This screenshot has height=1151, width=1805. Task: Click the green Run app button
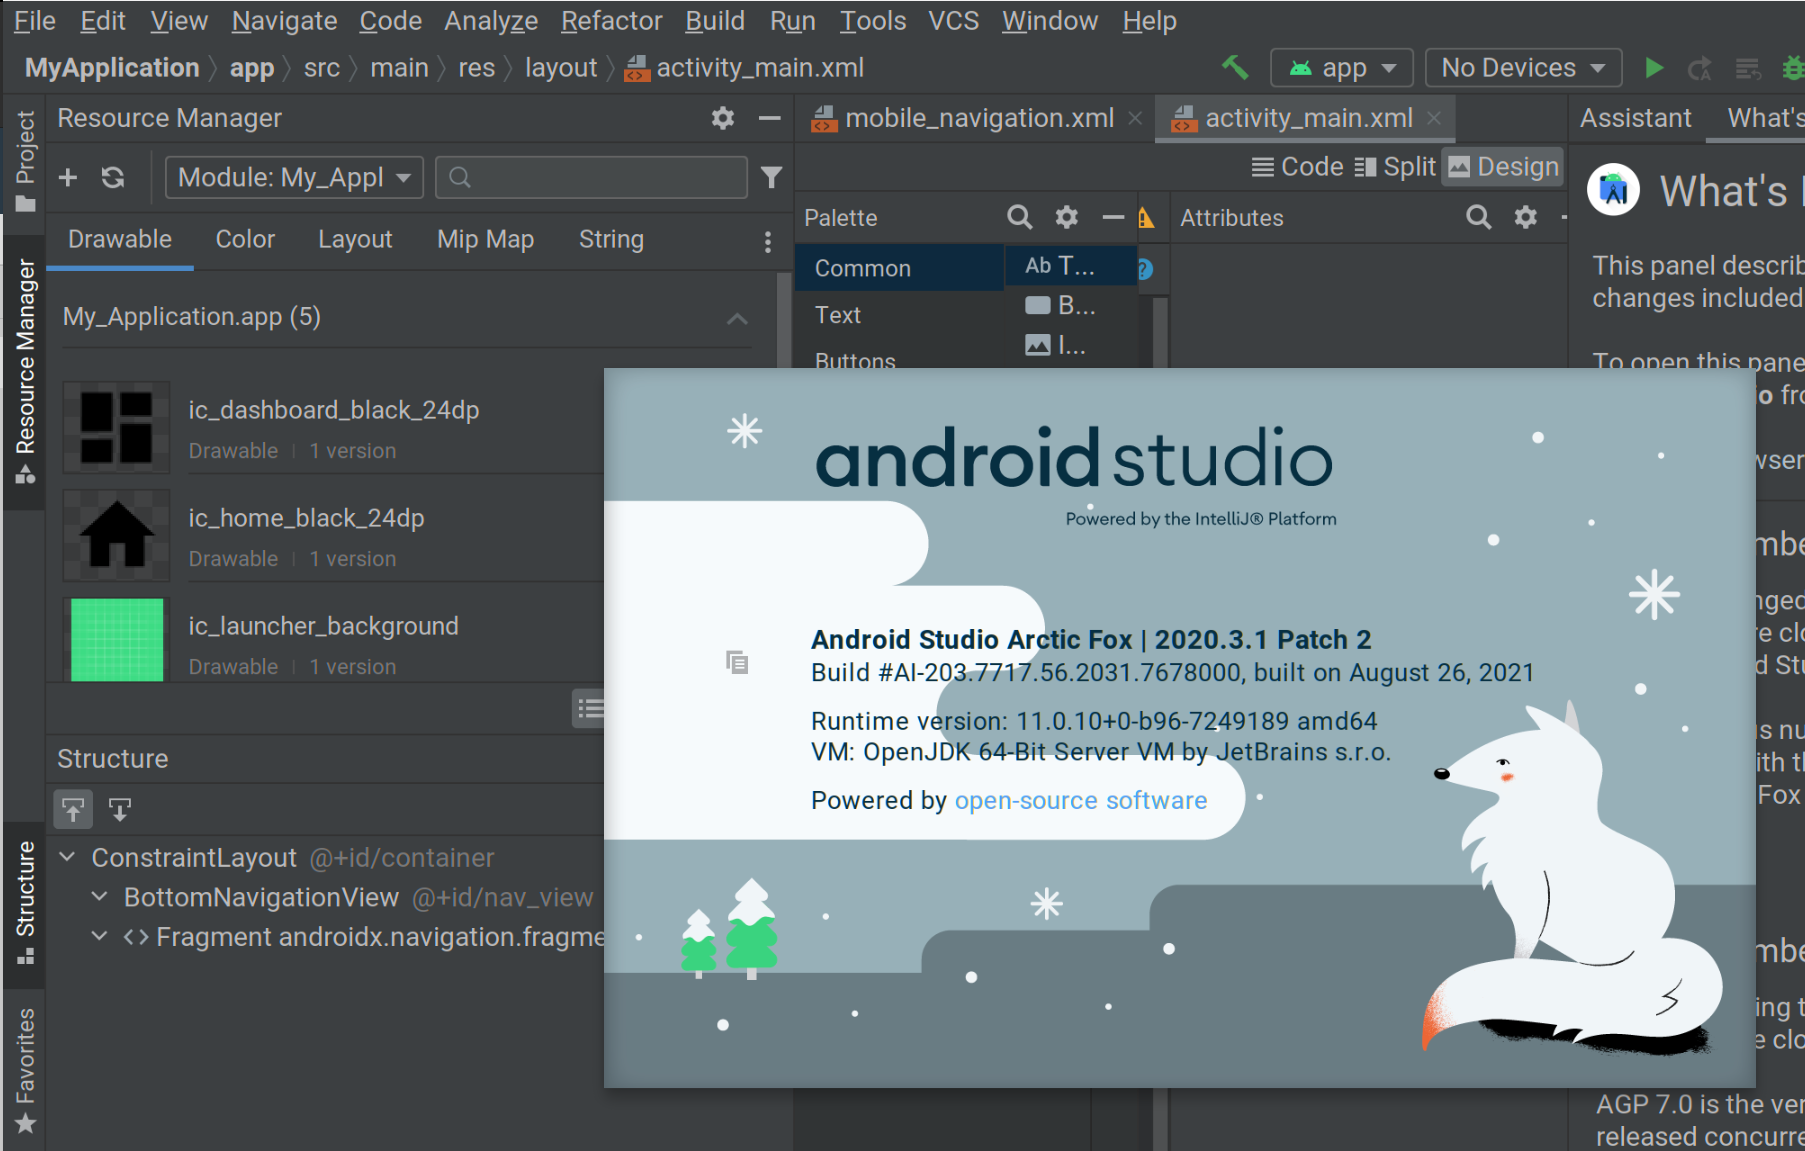(1654, 68)
